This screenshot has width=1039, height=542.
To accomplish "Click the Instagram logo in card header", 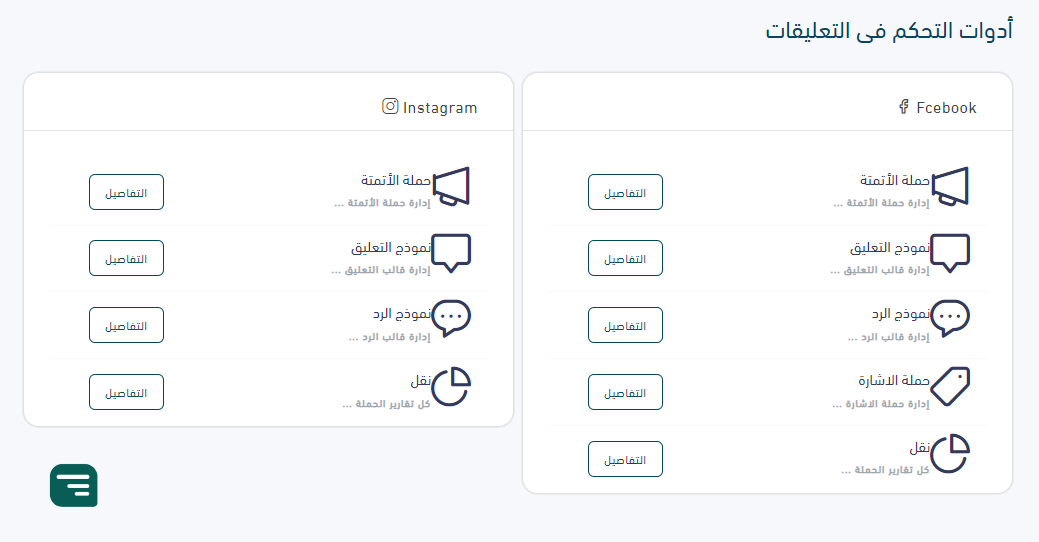I will coord(390,106).
